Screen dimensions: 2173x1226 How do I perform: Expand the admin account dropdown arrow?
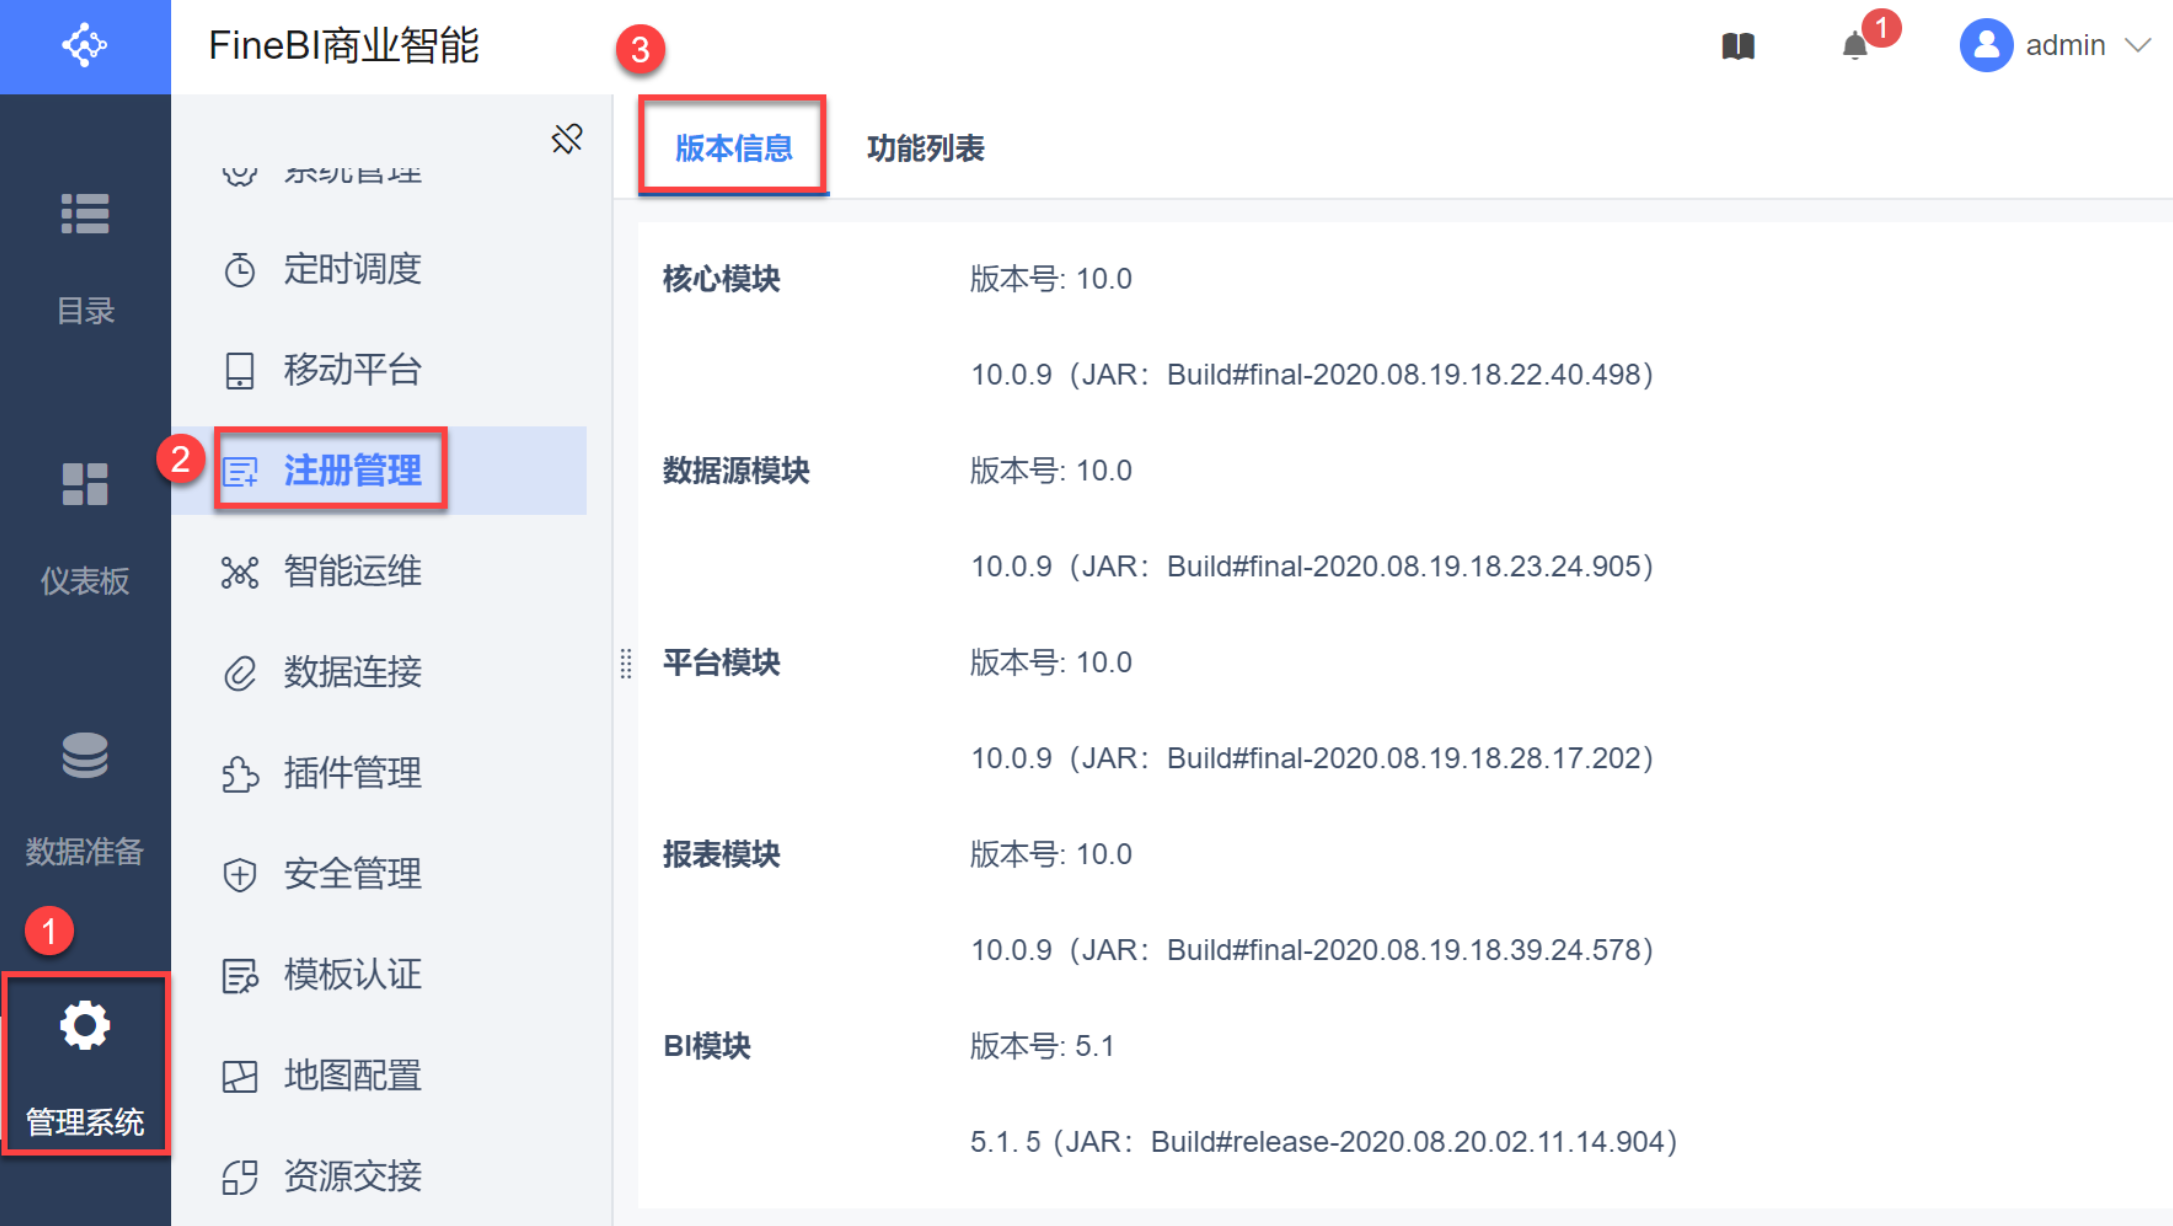(x=2138, y=46)
